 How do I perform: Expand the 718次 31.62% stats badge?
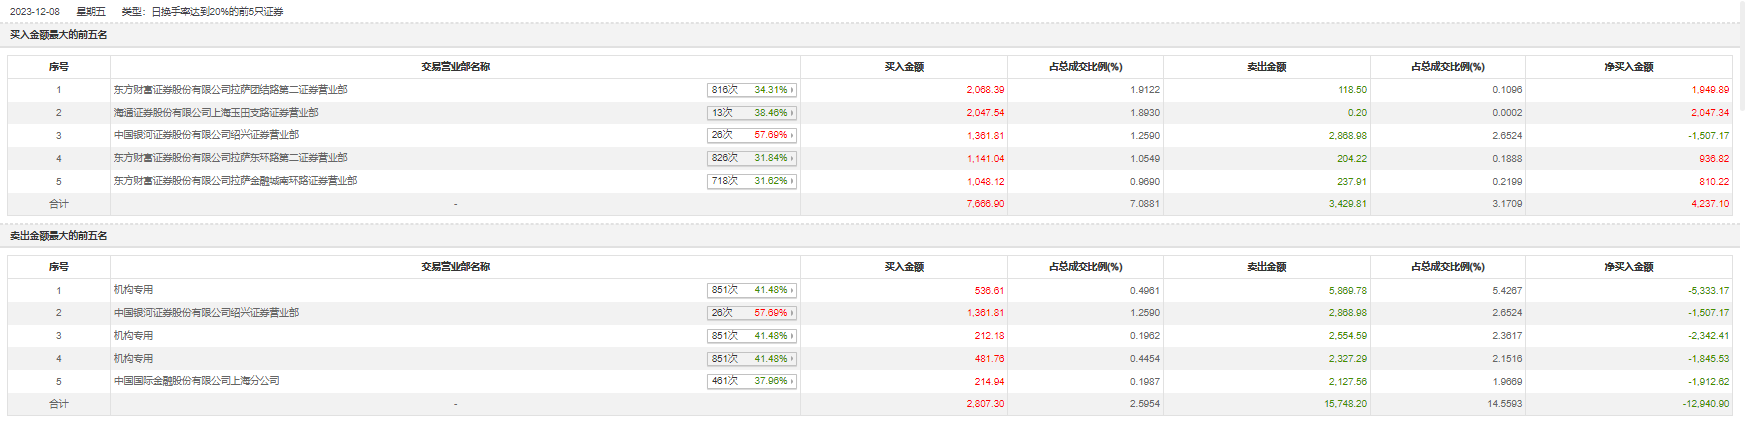(752, 181)
